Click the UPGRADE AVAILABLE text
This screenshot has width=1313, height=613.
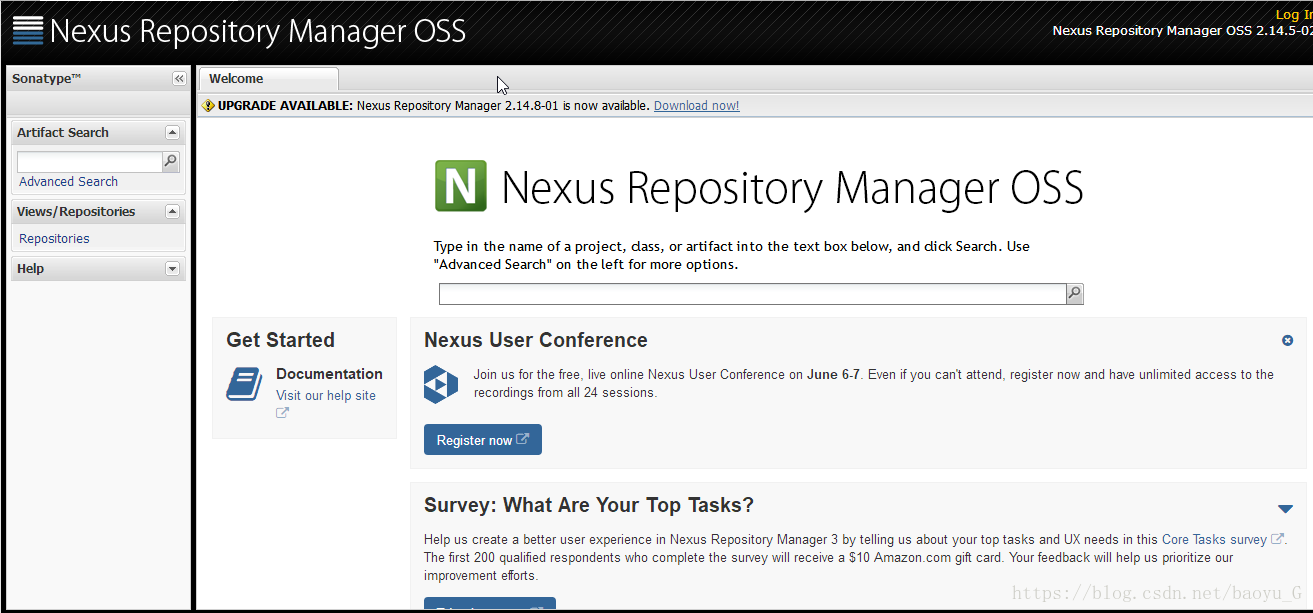(285, 106)
